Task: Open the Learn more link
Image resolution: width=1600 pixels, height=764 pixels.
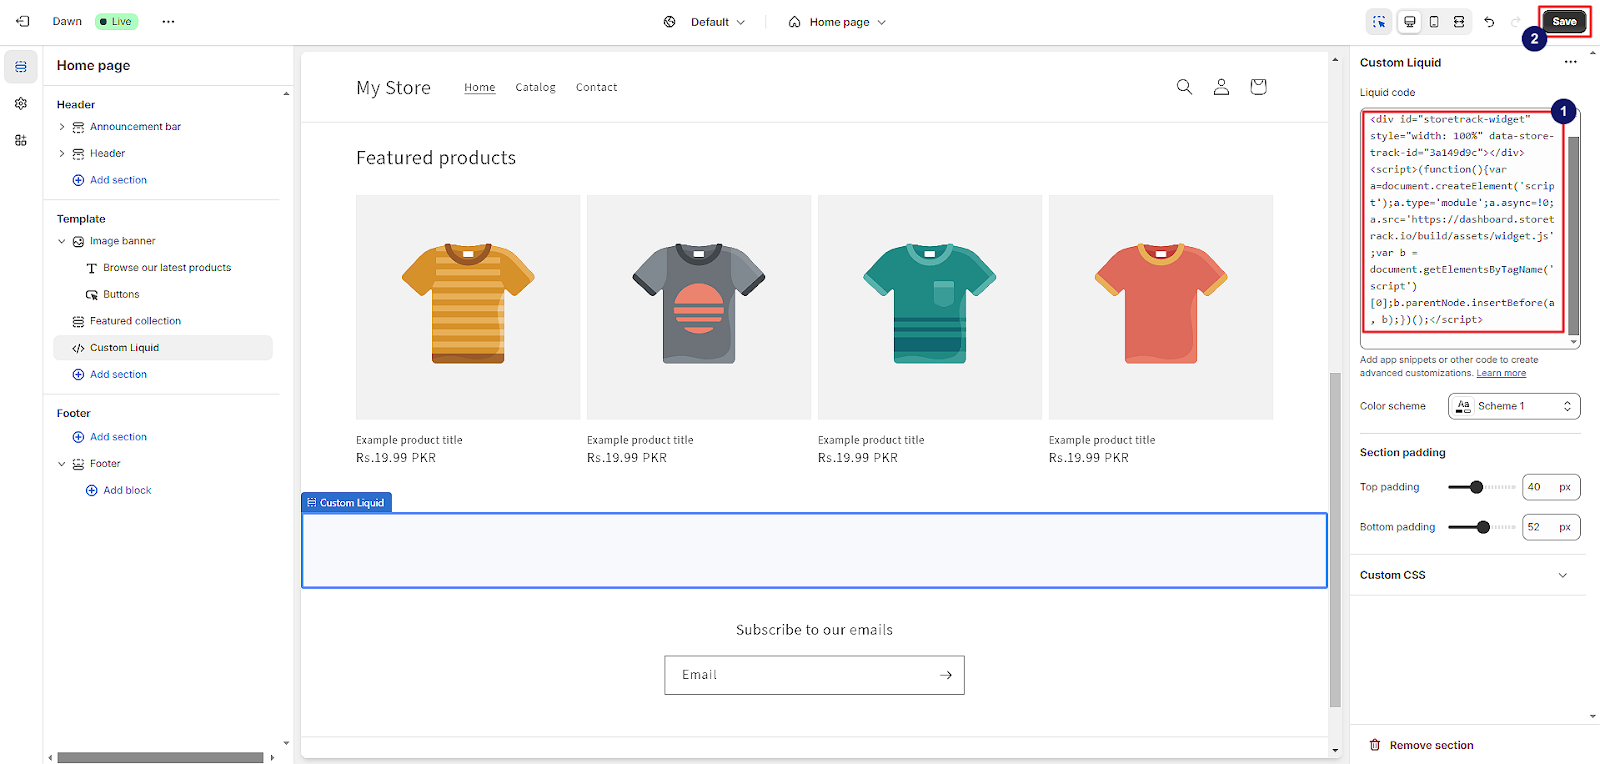Action: pos(1501,373)
